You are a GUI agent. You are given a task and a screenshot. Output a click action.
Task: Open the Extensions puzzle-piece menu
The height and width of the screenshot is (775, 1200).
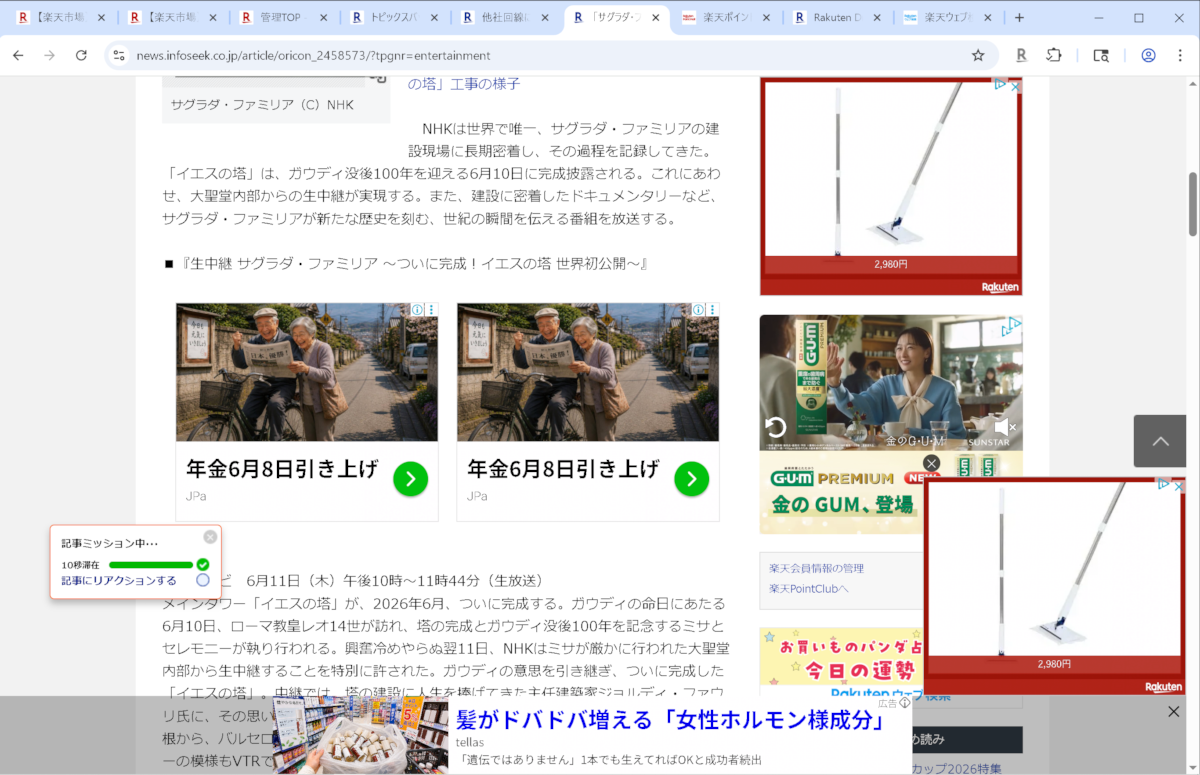(x=1054, y=55)
